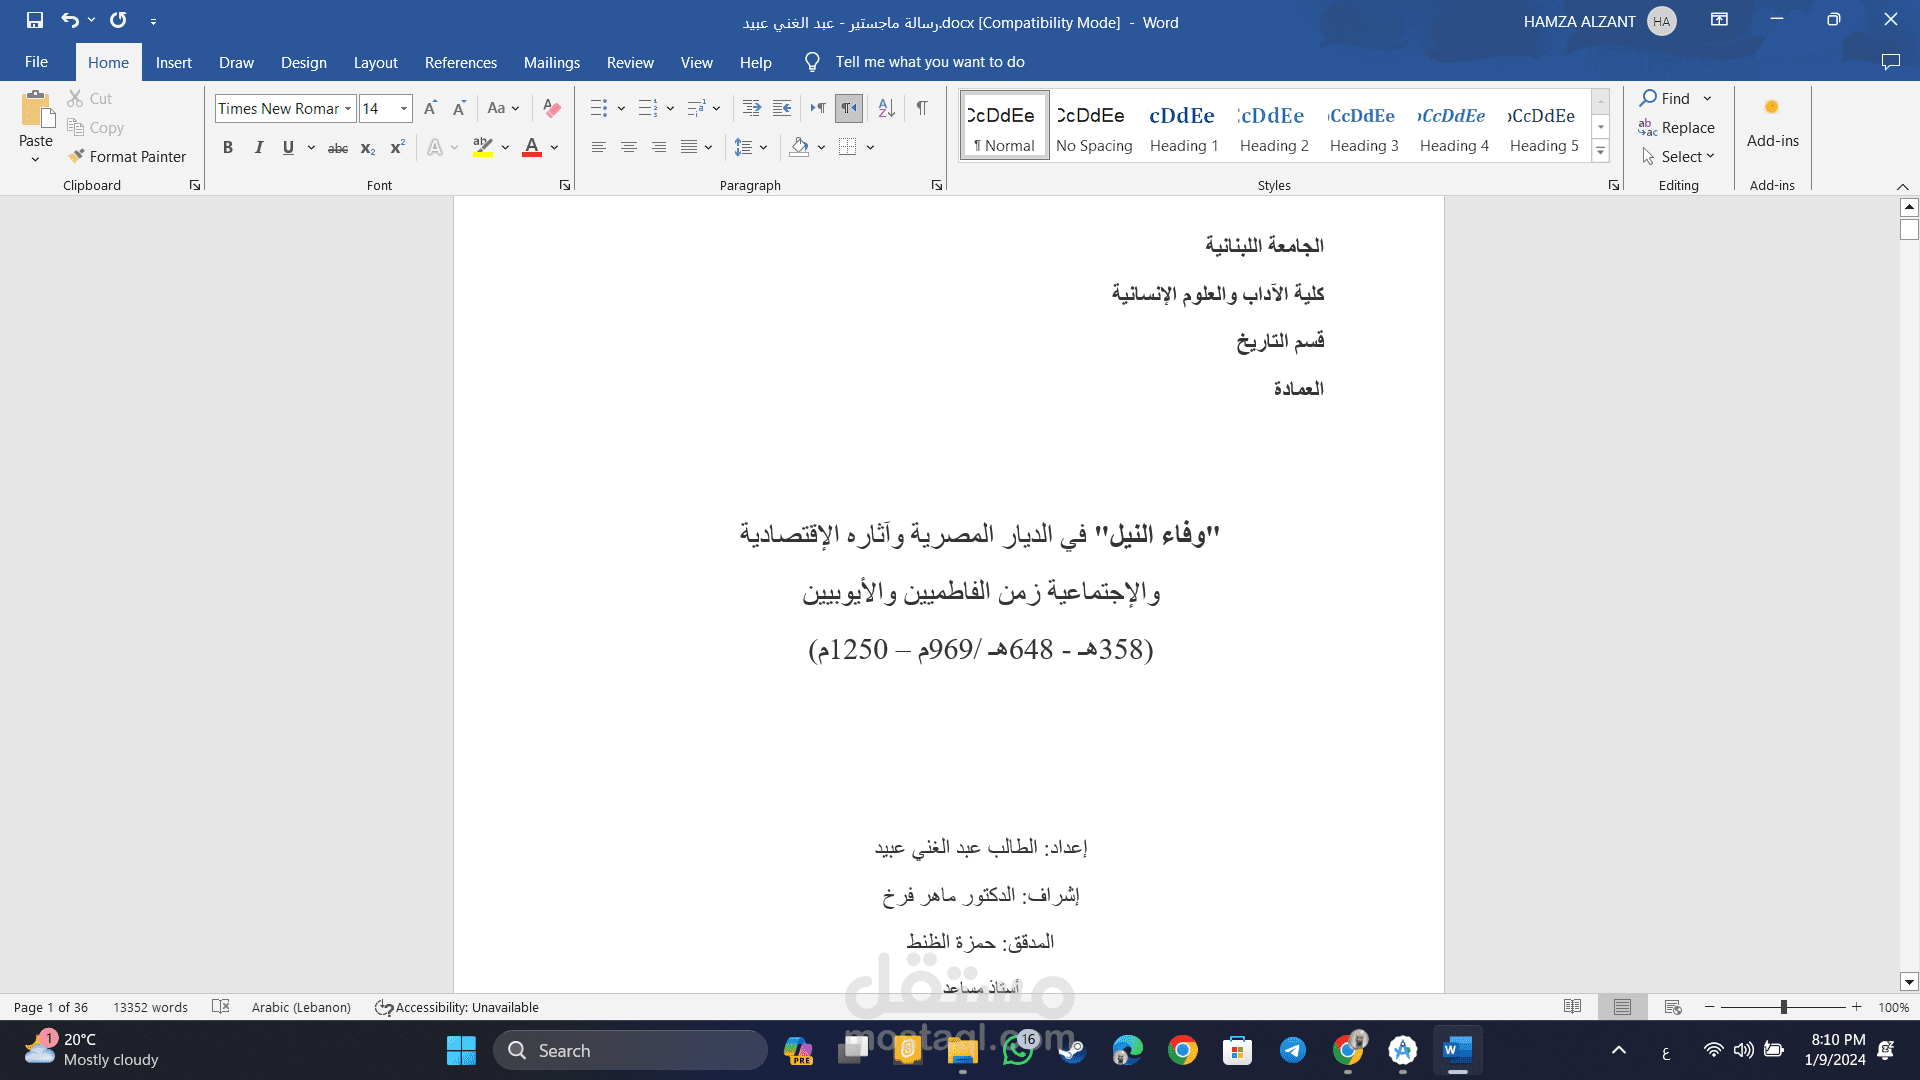The width and height of the screenshot is (1920, 1080).
Task: Click the 13352 words counter
Action: 150,1007
